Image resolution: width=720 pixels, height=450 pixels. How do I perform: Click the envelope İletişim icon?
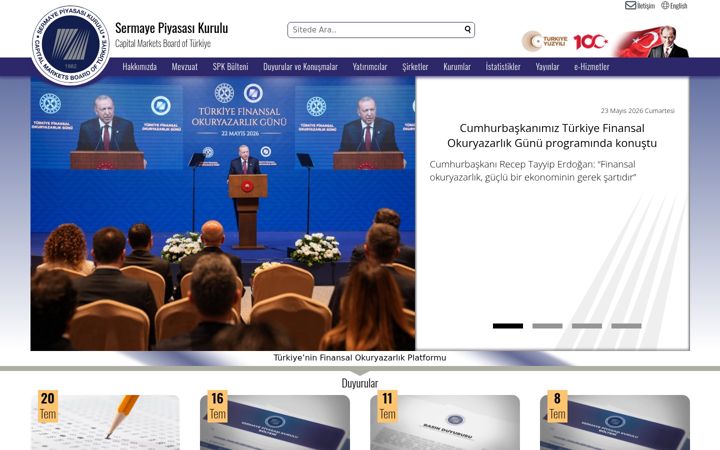pos(630,5)
